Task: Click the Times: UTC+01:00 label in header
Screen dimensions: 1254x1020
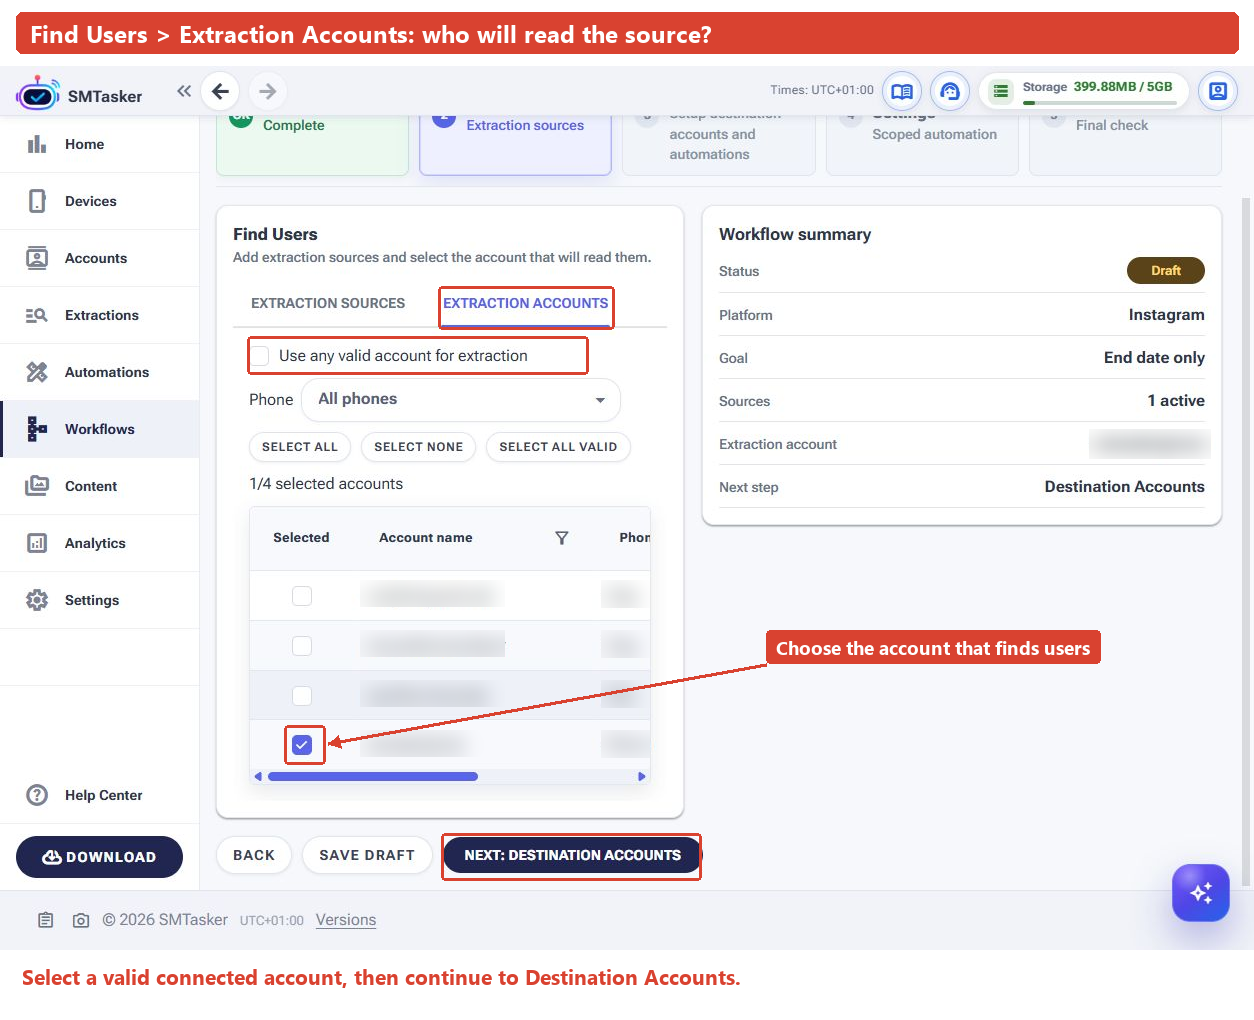Action: [822, 90]
